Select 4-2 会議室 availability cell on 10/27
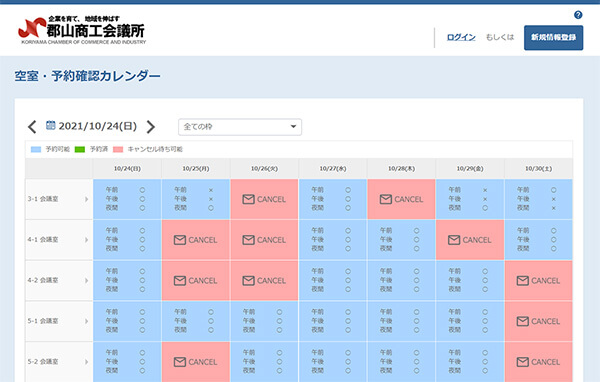 pyautogui.click(x=333, y=281)
